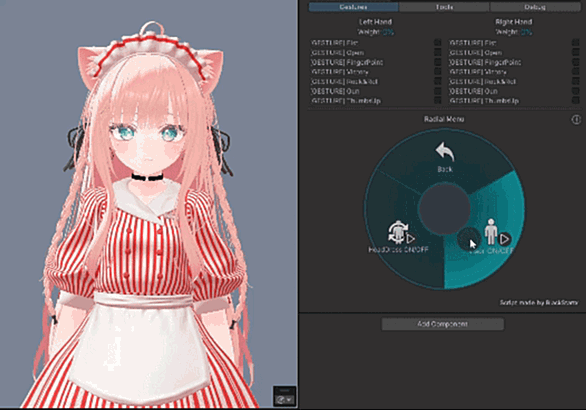Image resolution: width=586 pixels, height=410 pixels.
Task: Open the submenu arrow next to HeadDress icon
Action: [x=411, y=238]
